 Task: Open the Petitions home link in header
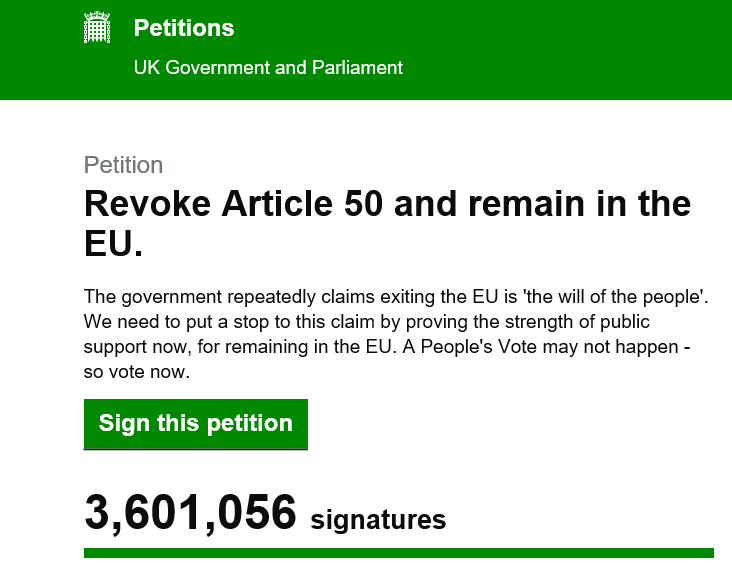coord(184,28)
